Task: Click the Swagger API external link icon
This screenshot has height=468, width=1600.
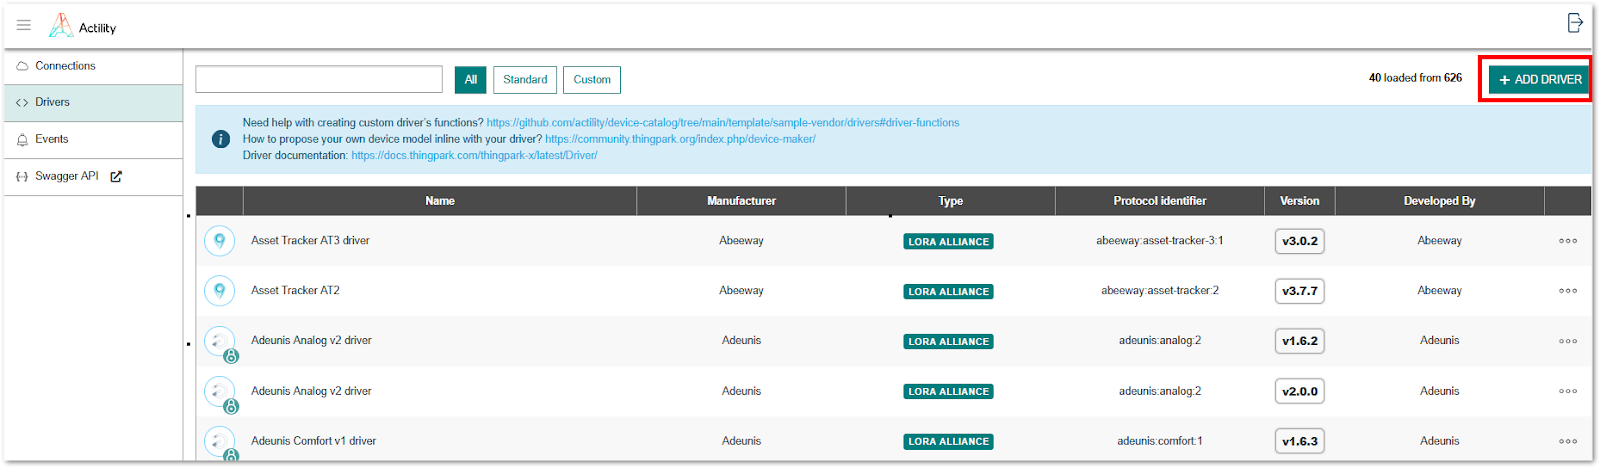Action: click(116, 176)
